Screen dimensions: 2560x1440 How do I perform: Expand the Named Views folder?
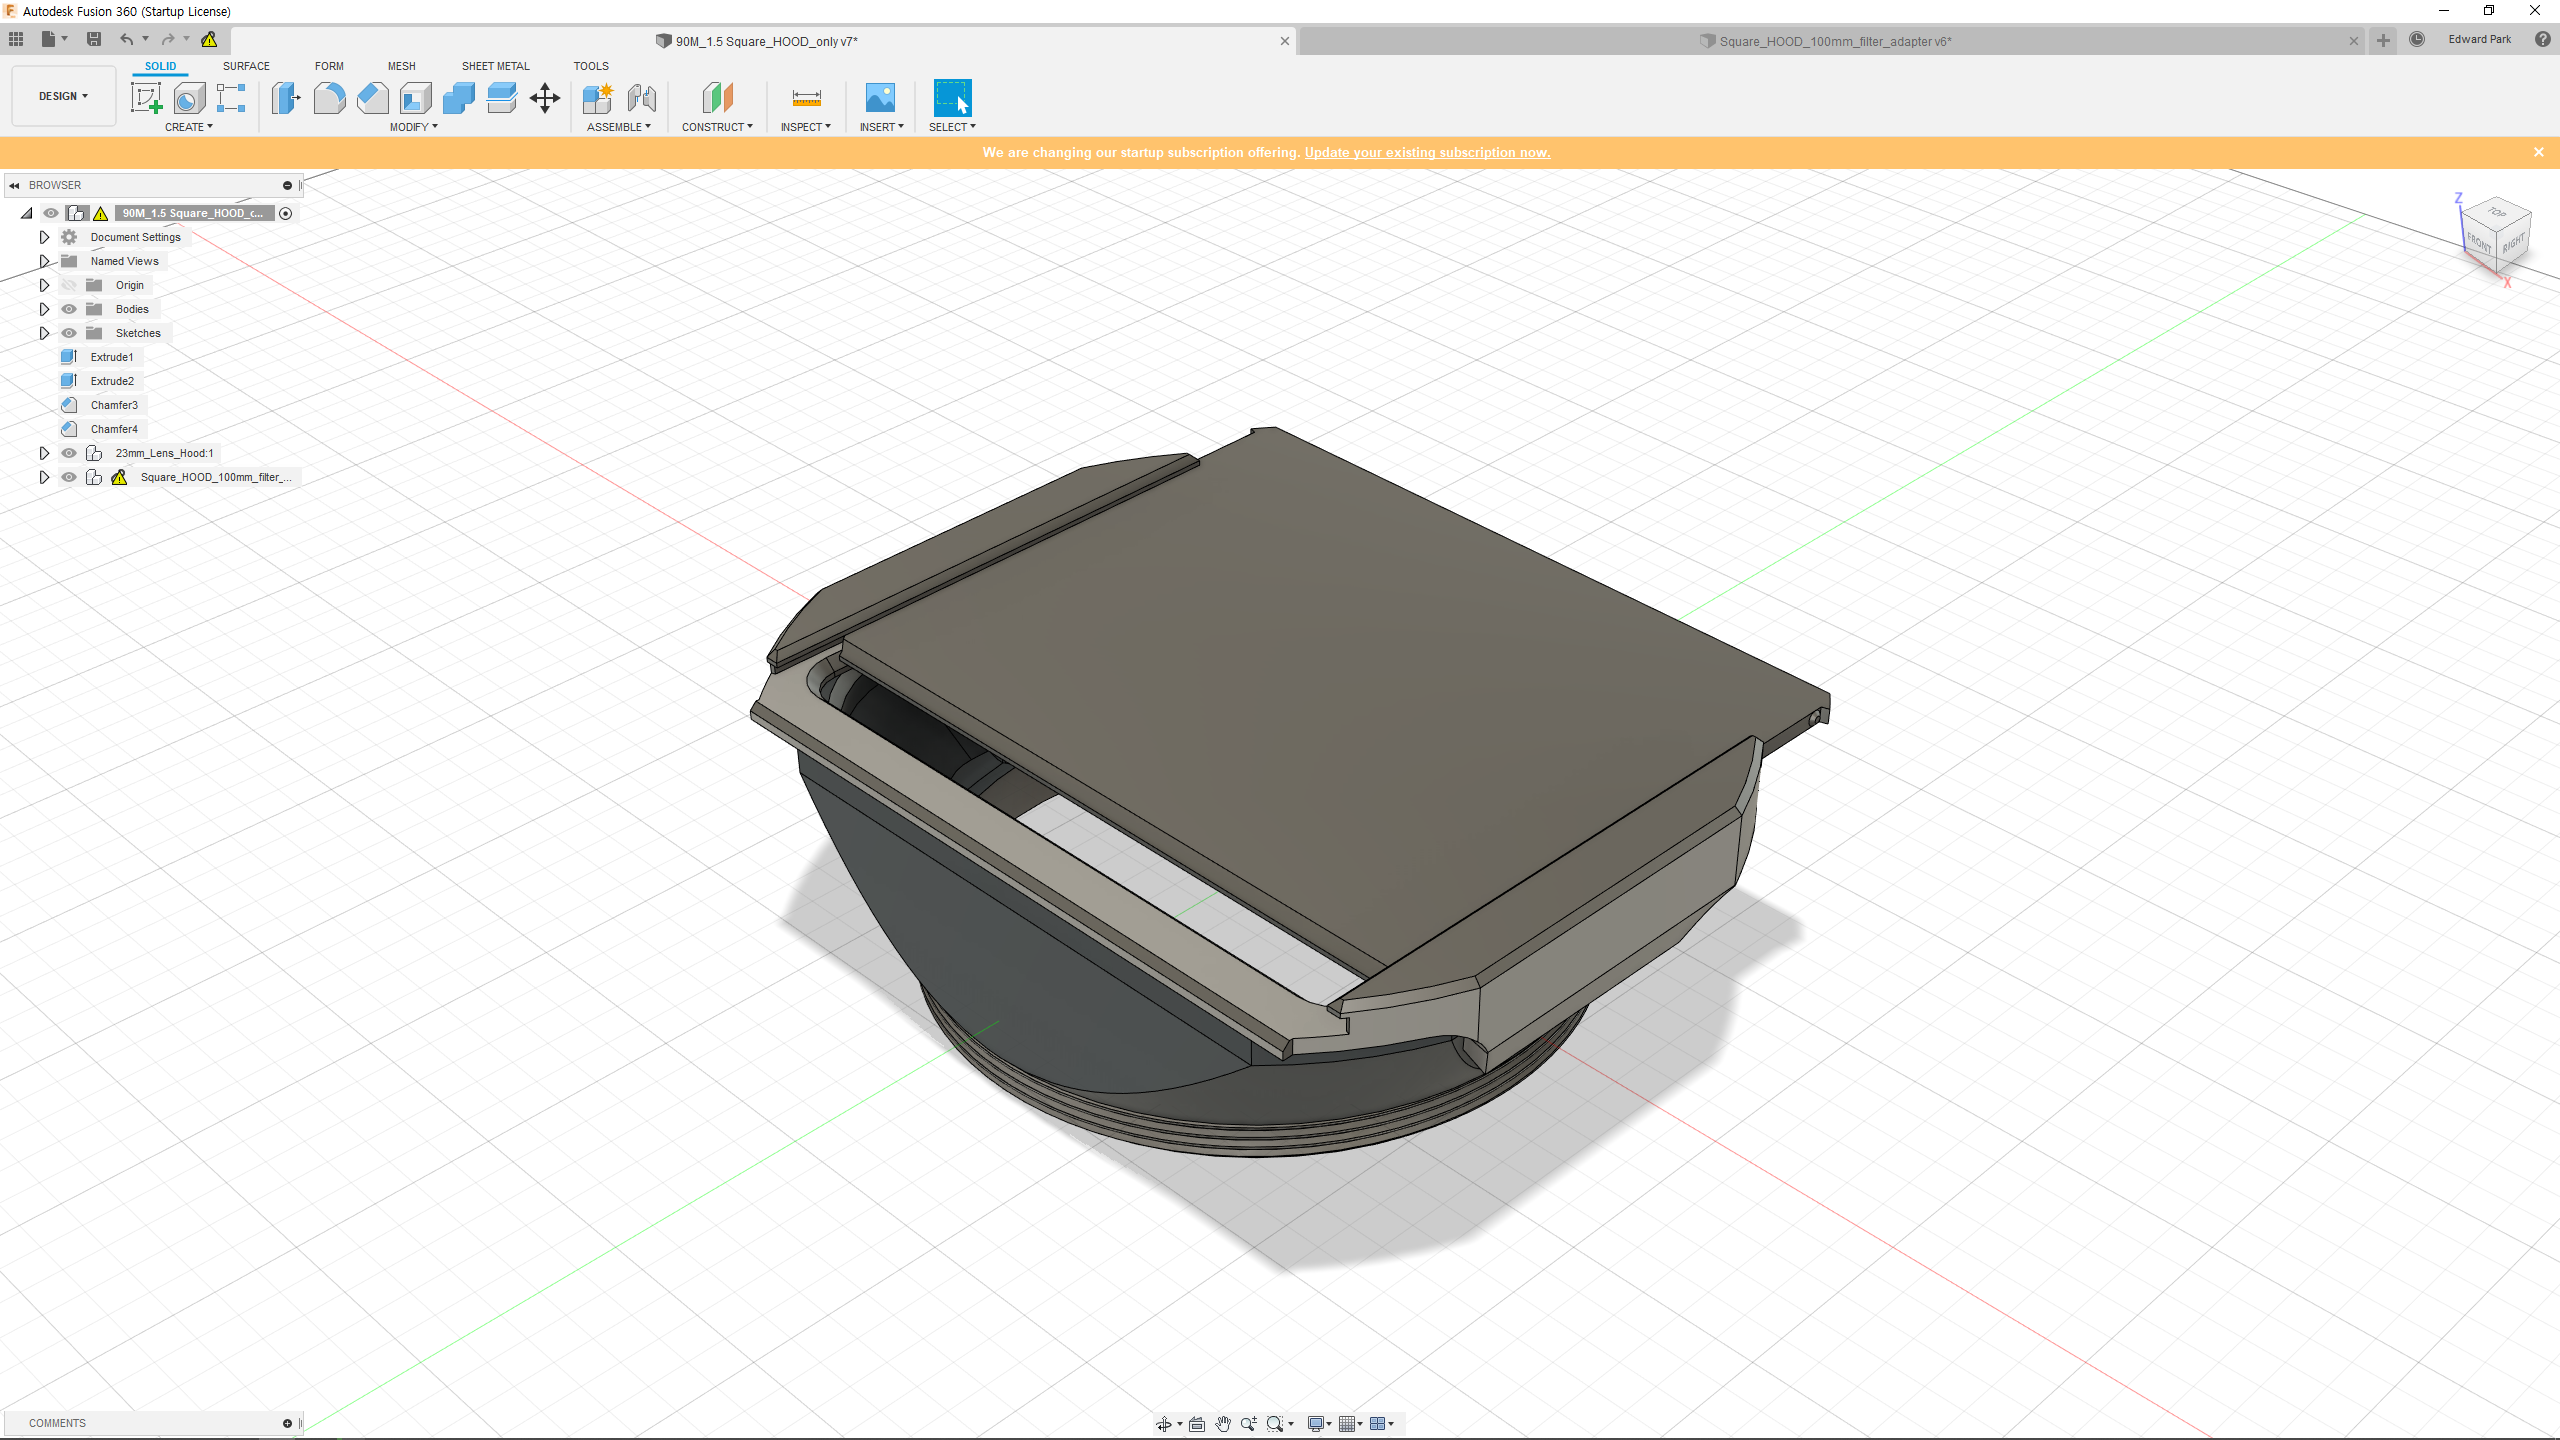[x=44, y=261]
